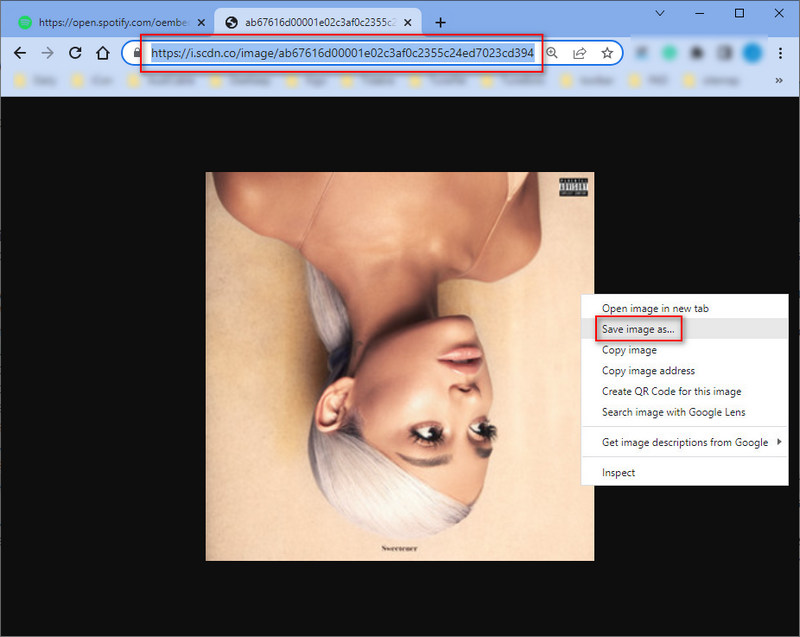Click the forward navigation arrow
The width and height of the screenshot is (800, 637).
(47, 53)
